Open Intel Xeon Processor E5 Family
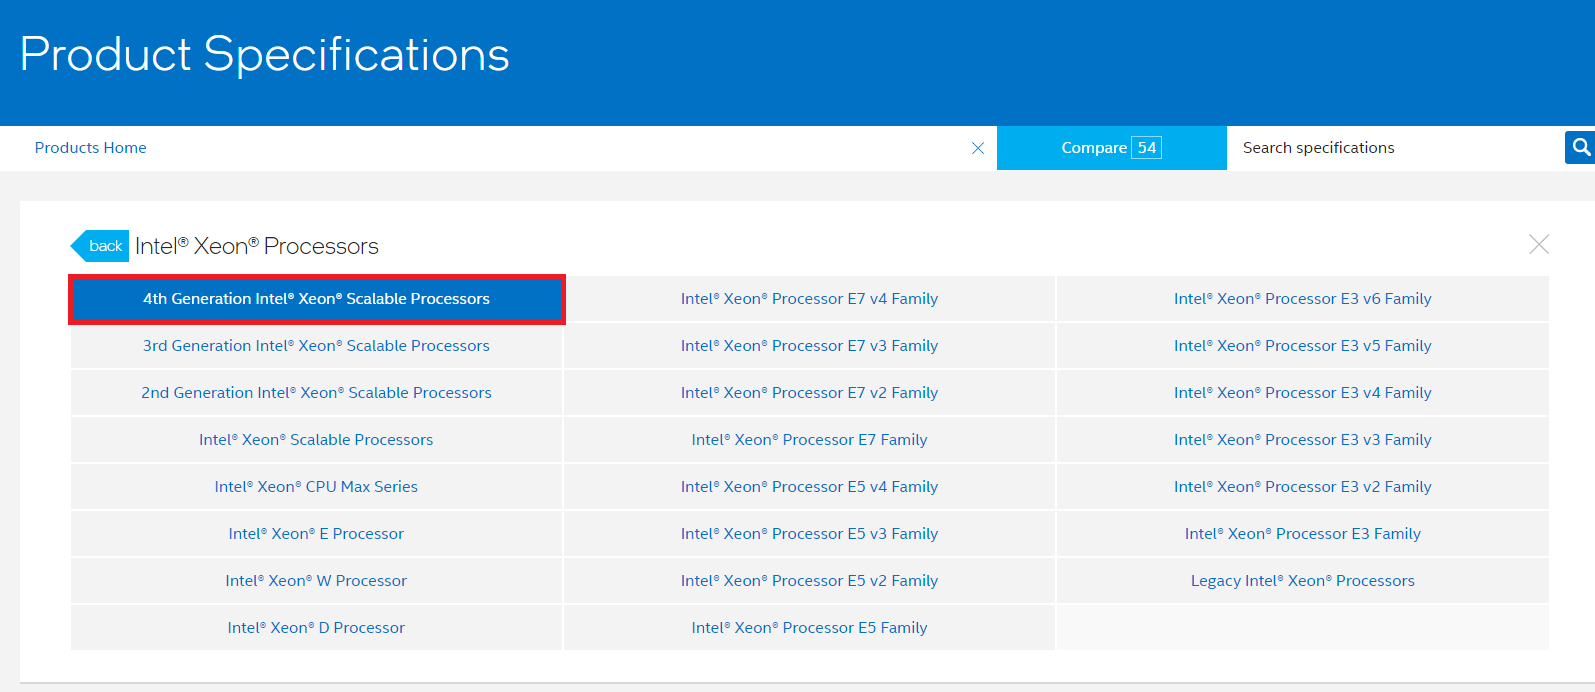 tap(809, 628)
